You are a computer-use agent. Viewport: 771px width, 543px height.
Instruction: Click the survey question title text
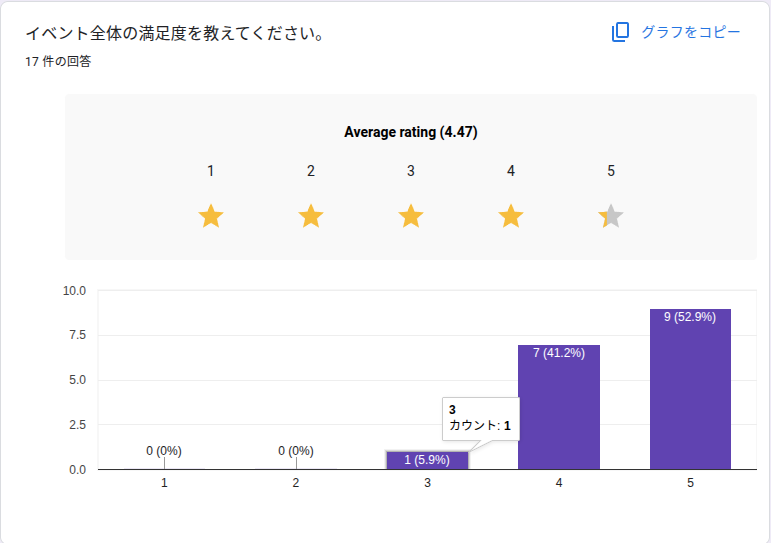click(178, 34)
